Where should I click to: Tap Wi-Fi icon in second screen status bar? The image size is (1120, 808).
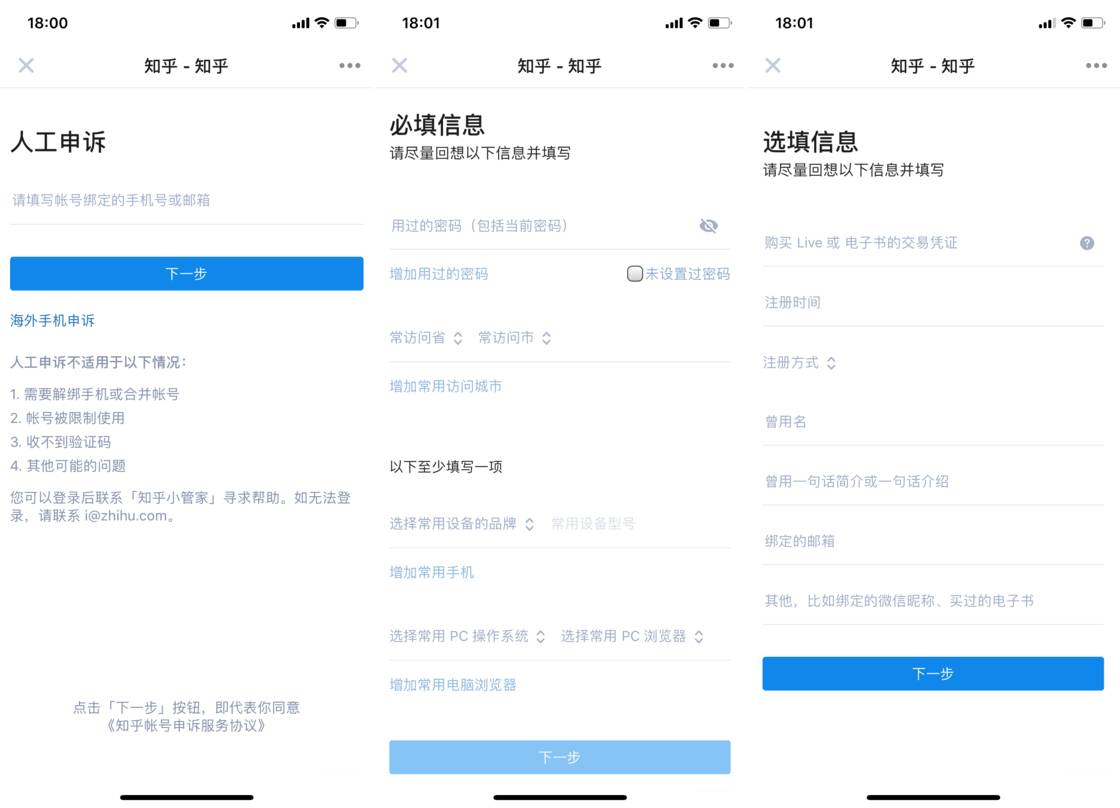695,23
